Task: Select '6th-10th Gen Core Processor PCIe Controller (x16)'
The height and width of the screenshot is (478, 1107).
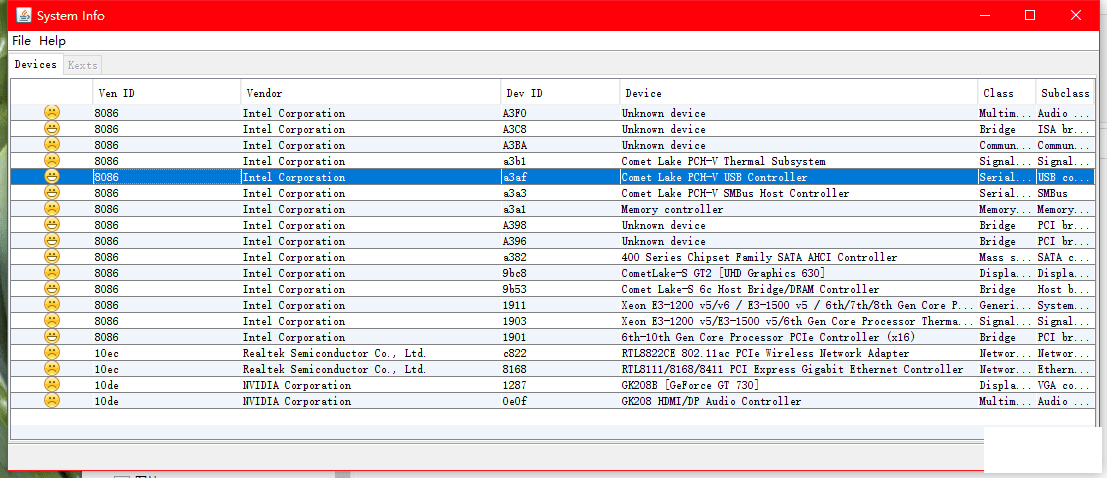Action: (798, 337)
